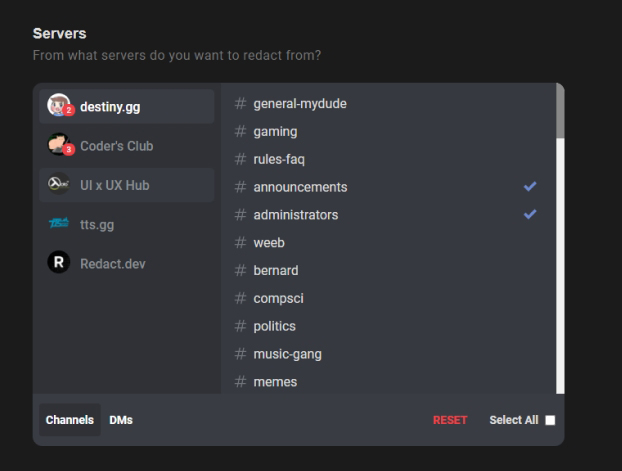Image resolution: width=622 pixels, height=471 pixels.
Task: Click the hash icon beside general-mydude
Action: click(240, 104)
